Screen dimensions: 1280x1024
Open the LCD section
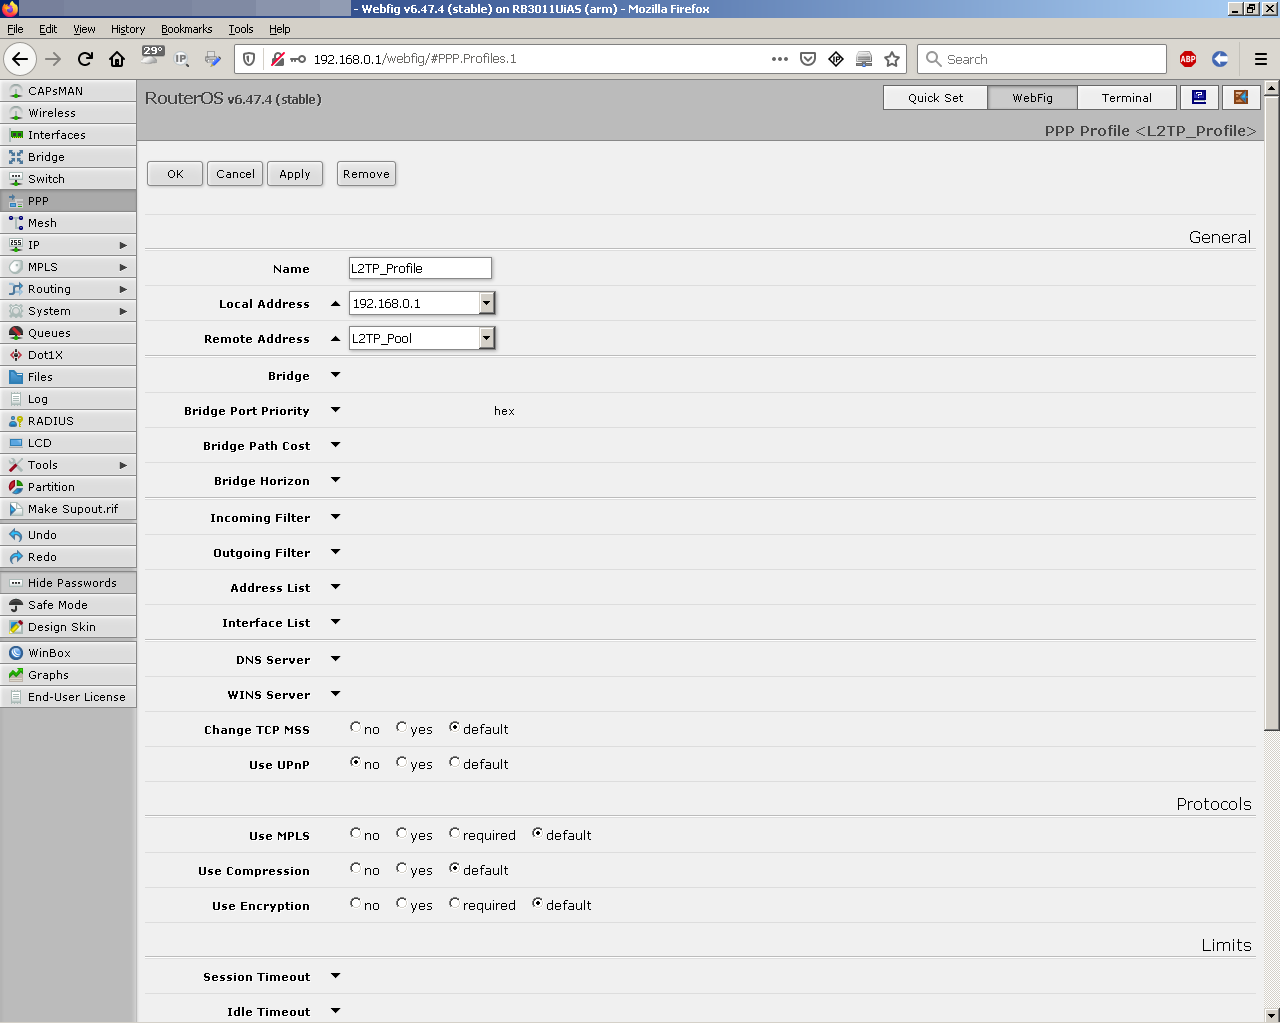tap(68, 443)
